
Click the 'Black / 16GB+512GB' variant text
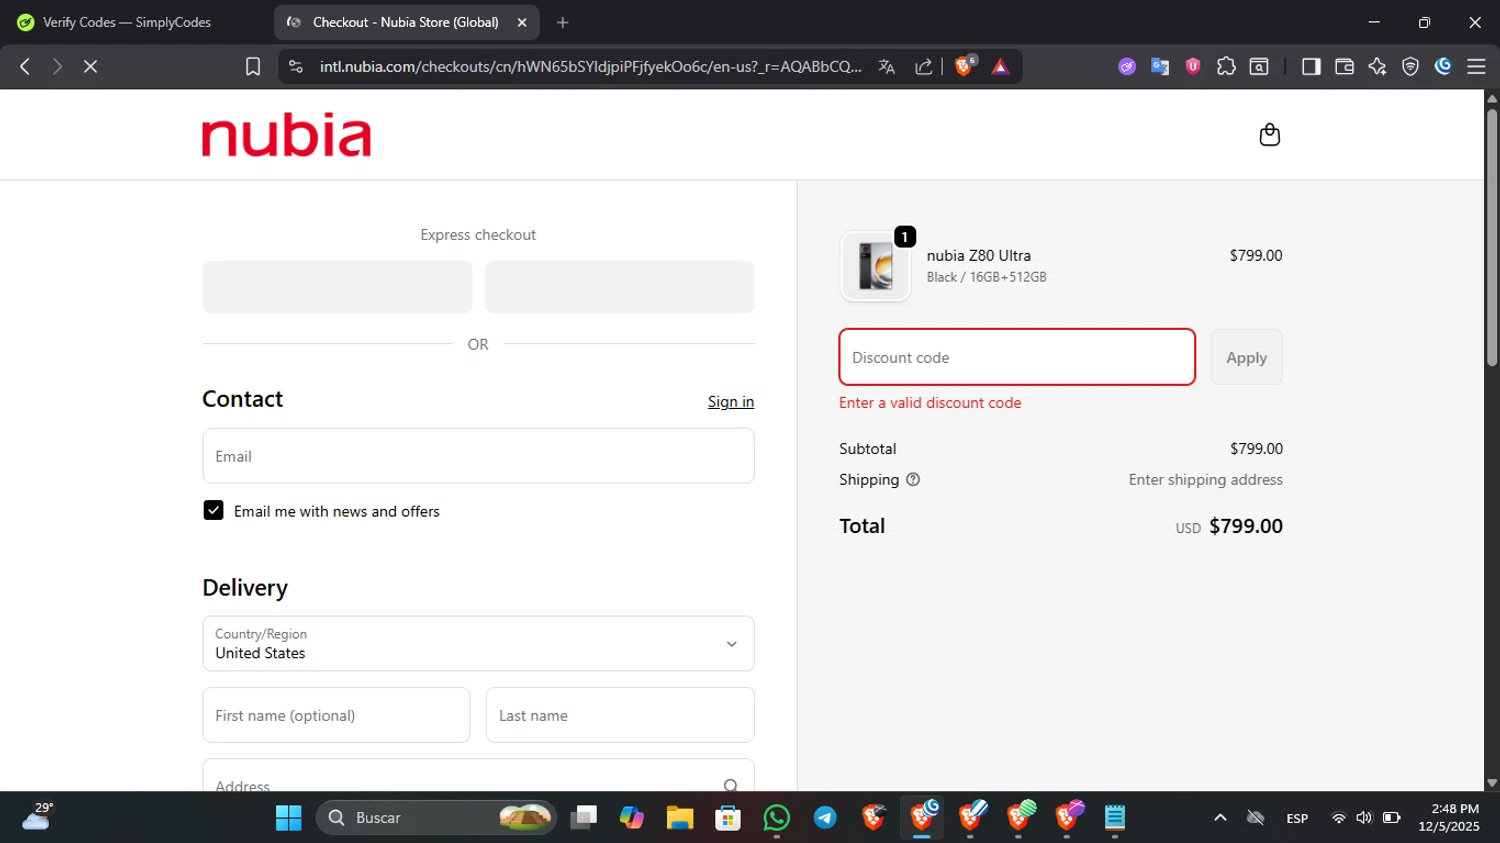point(987,277)
